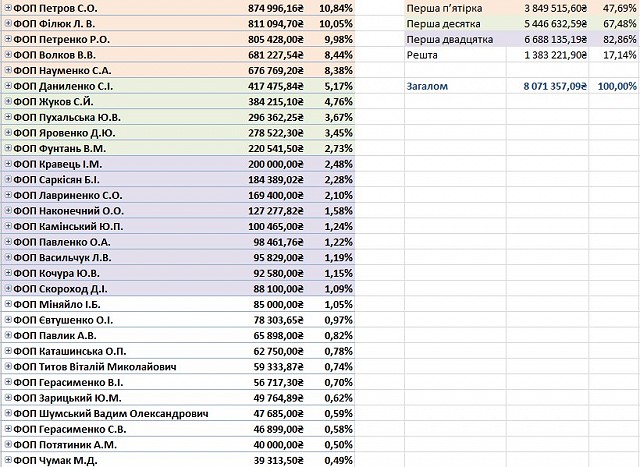The width and height of the screenshot is (640, 467).
Task: Click plus icon beside ФОП Волков В.В.
Action: tap(8, 55)
